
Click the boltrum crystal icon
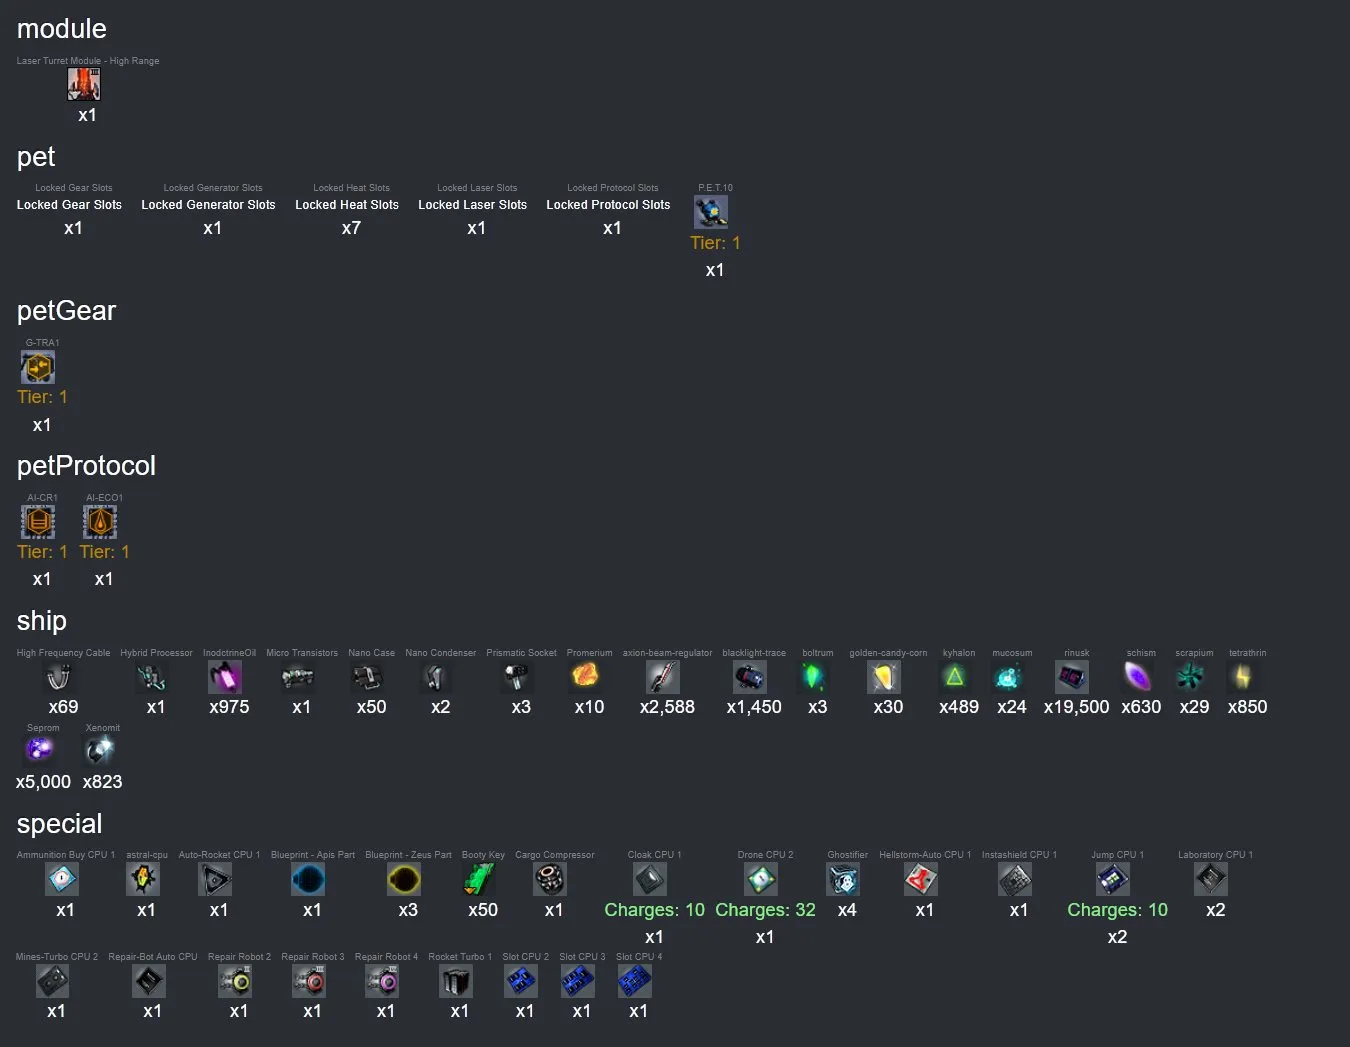point(814,677)
